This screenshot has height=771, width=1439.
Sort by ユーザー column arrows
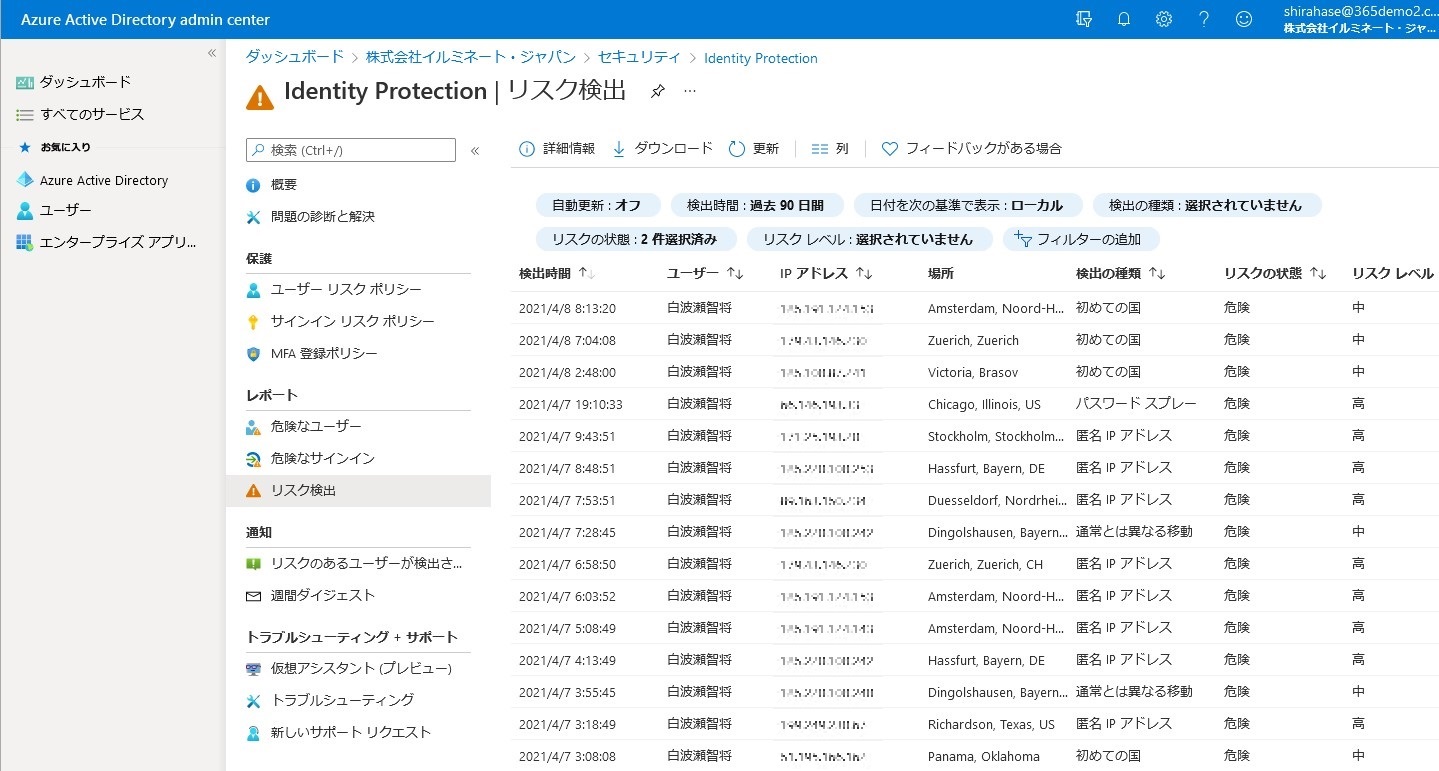tap(735, 273)
